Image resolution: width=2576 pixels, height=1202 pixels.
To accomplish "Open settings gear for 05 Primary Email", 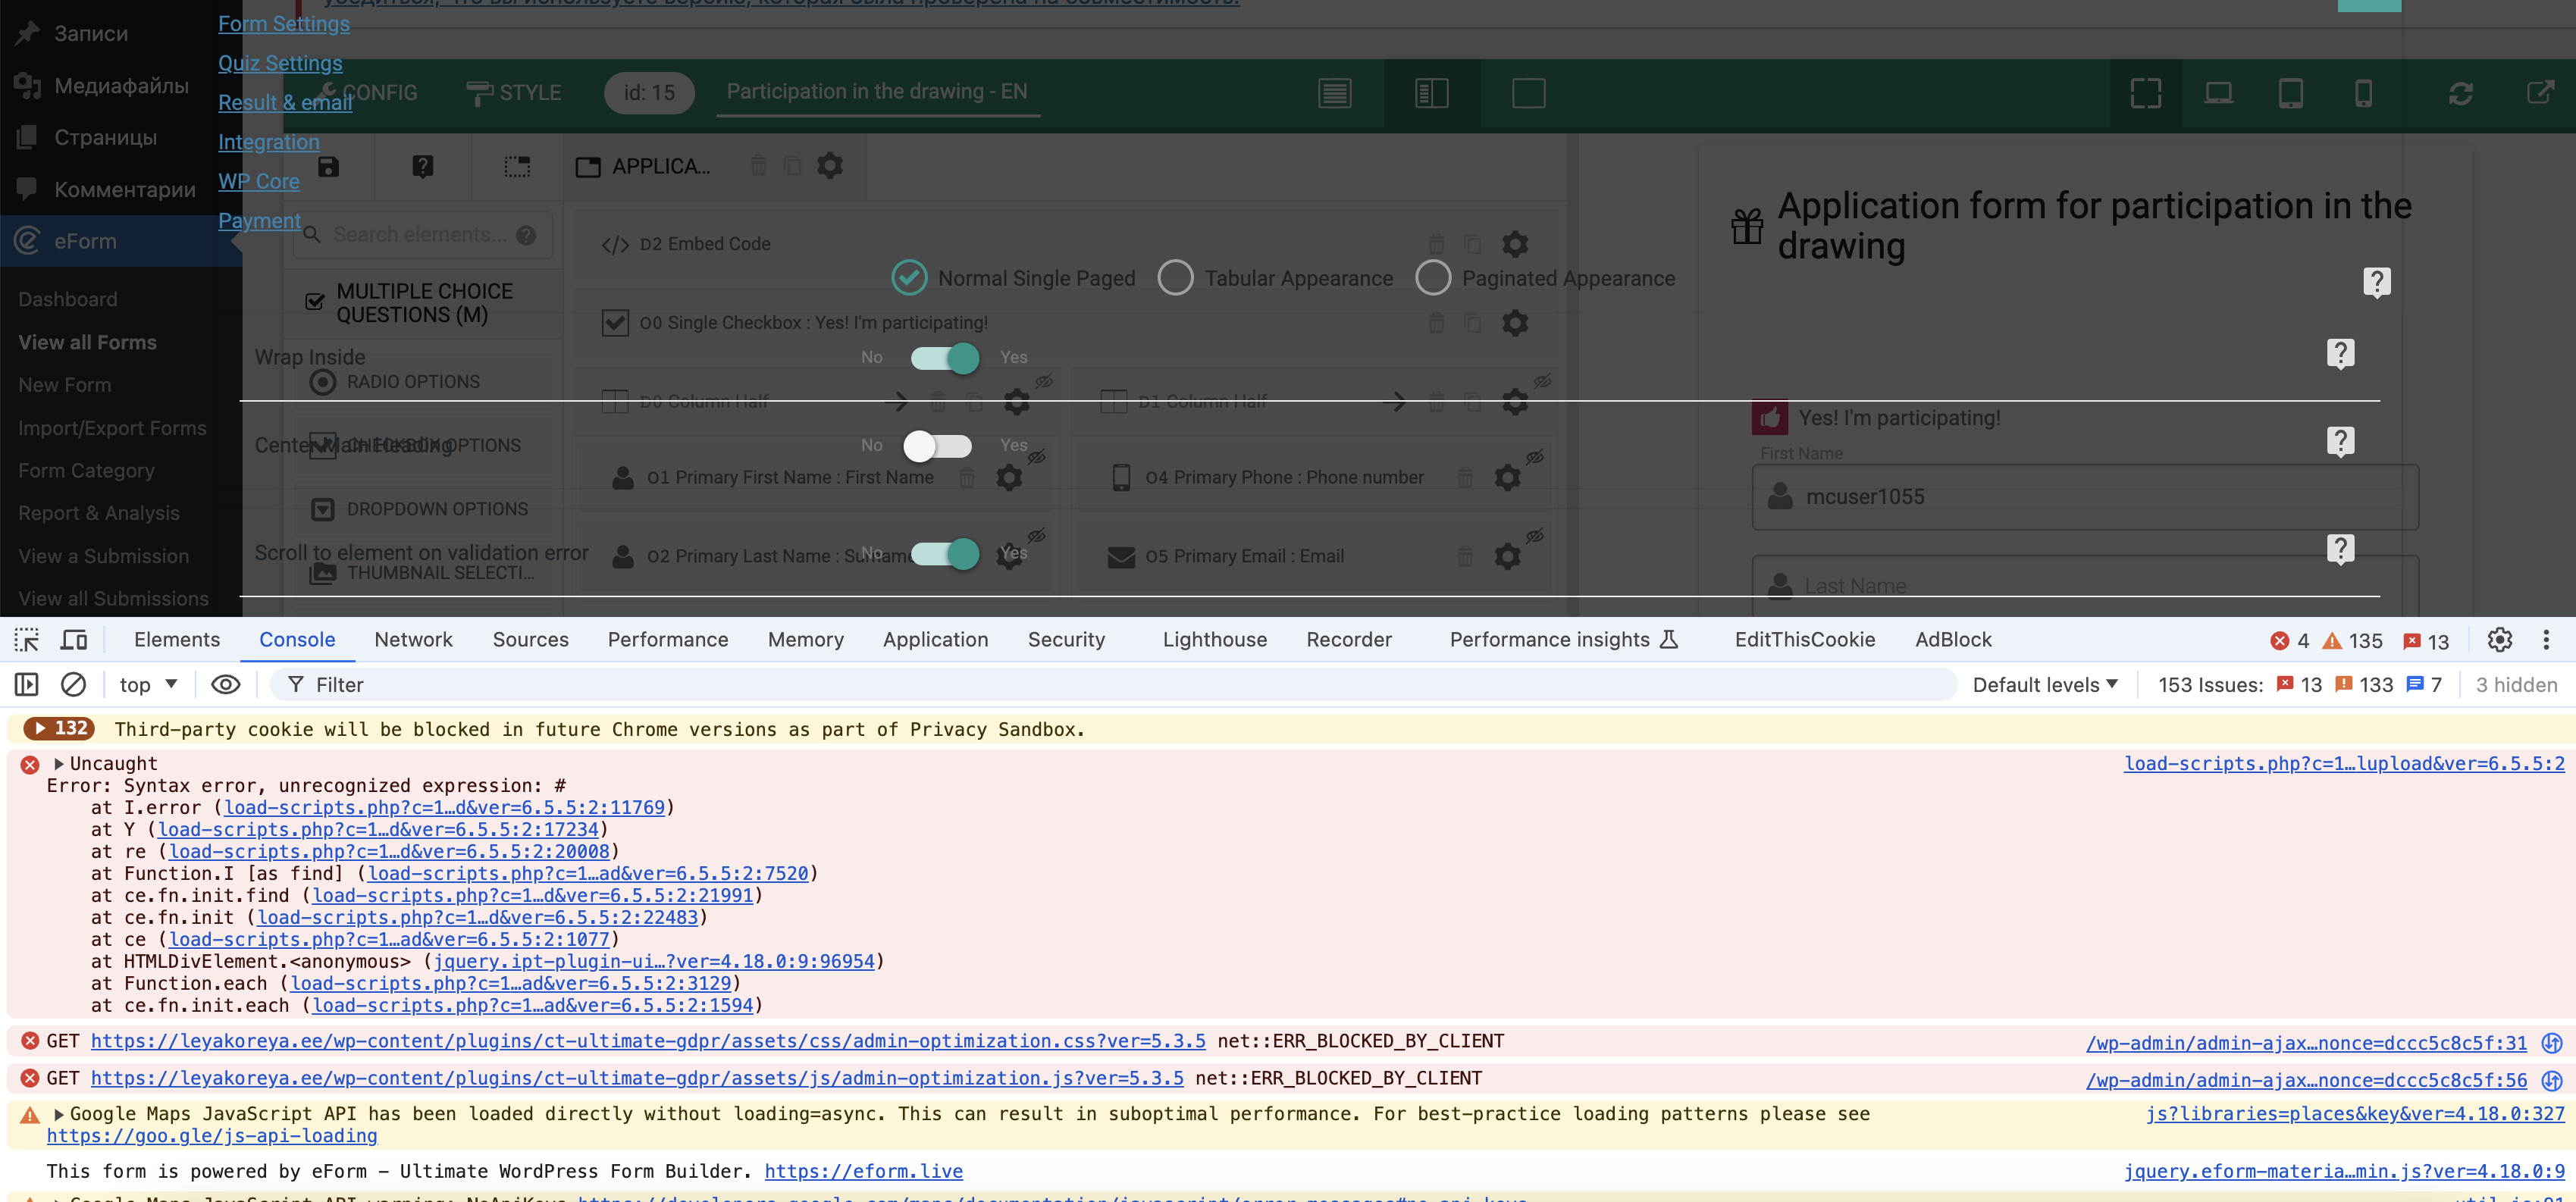I will pos(1507,556).
